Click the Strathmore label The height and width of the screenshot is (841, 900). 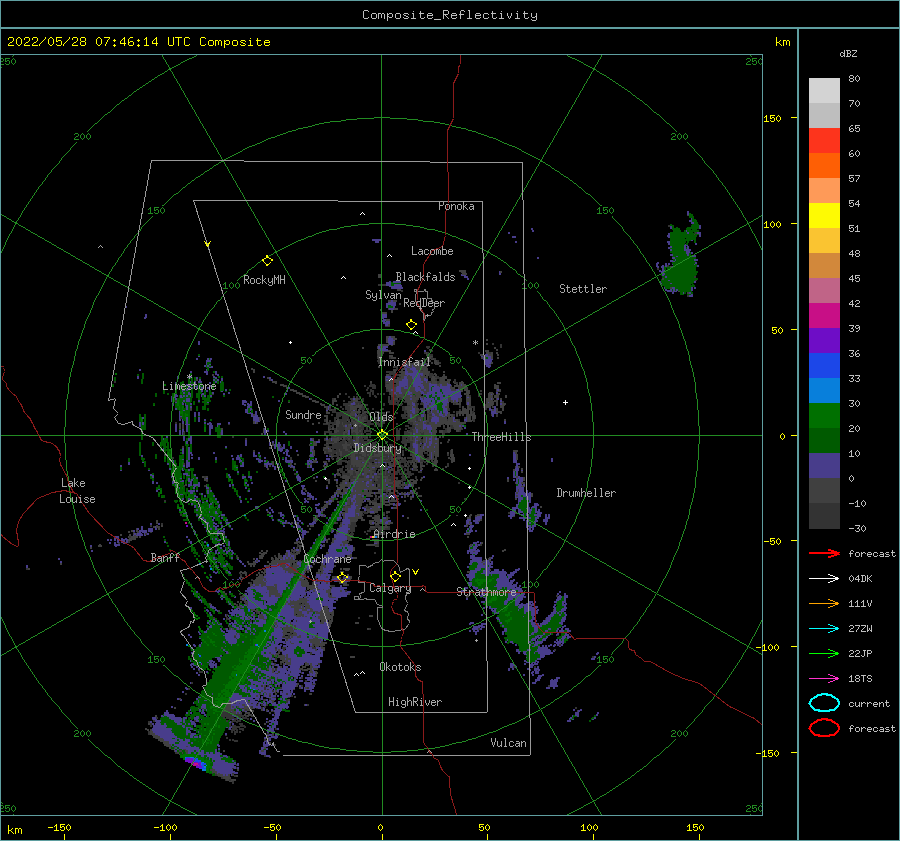pyautogui.click(x=486, y=592)
